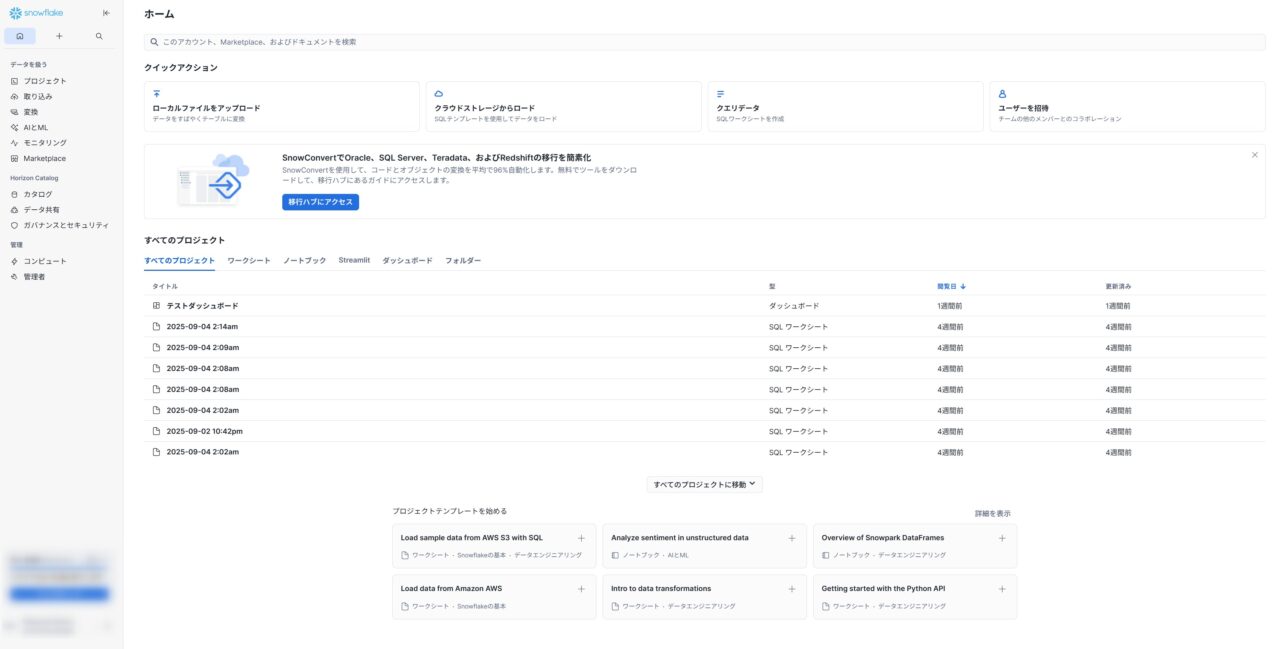
Task: Select ガバナンスとセキュリティ in sidebar
Action: point(66,225)
